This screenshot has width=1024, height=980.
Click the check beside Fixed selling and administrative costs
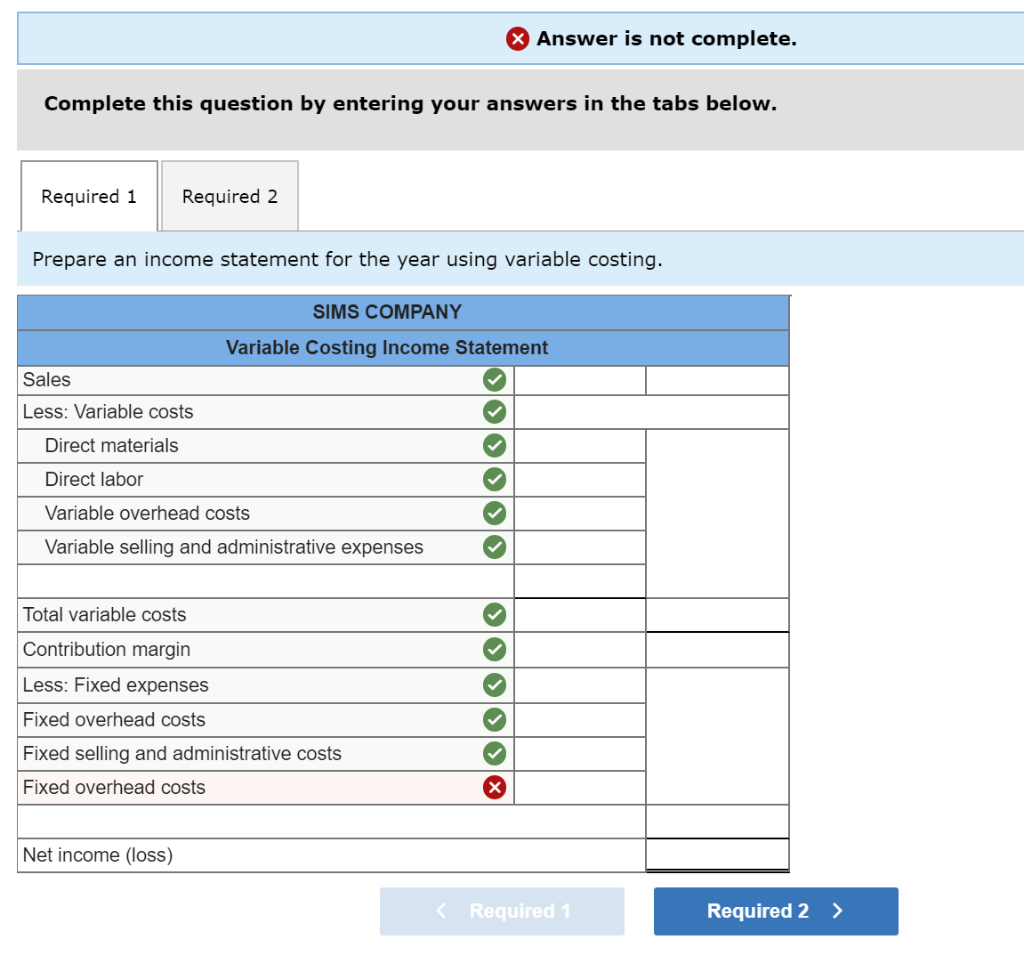[494, 753]
